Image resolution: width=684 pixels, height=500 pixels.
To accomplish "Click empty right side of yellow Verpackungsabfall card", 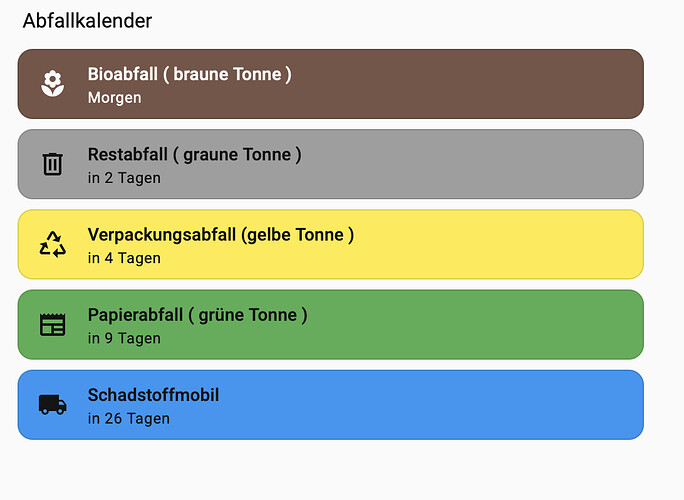I will tap(520, 244).
